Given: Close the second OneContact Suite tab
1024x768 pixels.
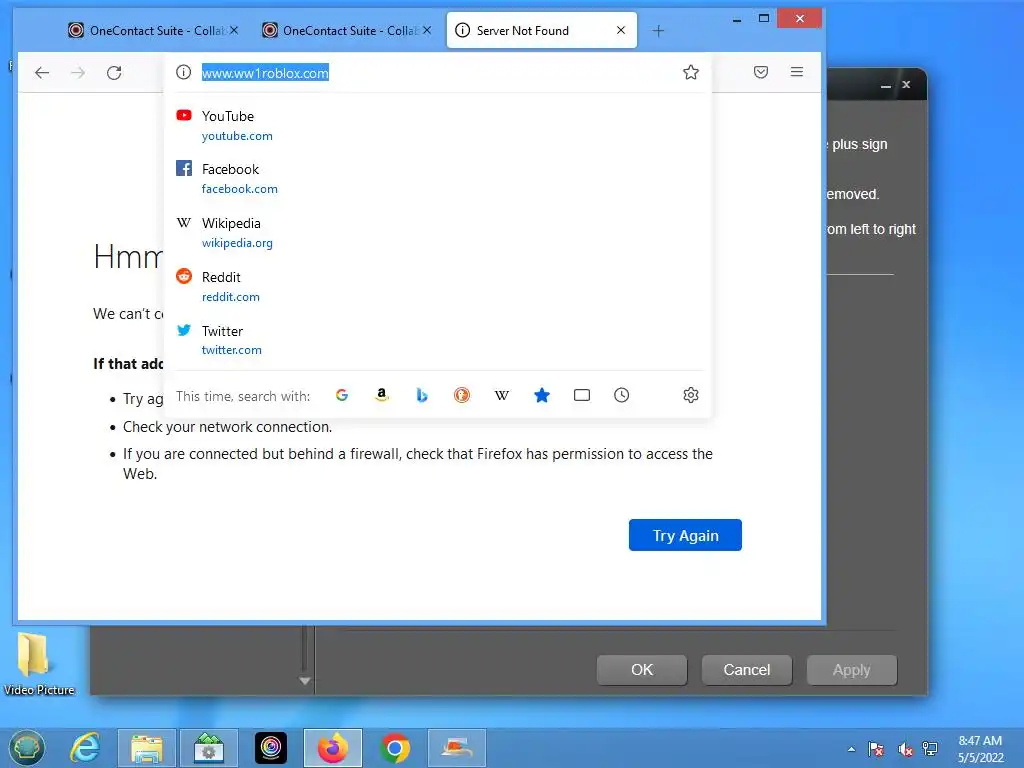Looking at the screenshot, I should point(427,30).
